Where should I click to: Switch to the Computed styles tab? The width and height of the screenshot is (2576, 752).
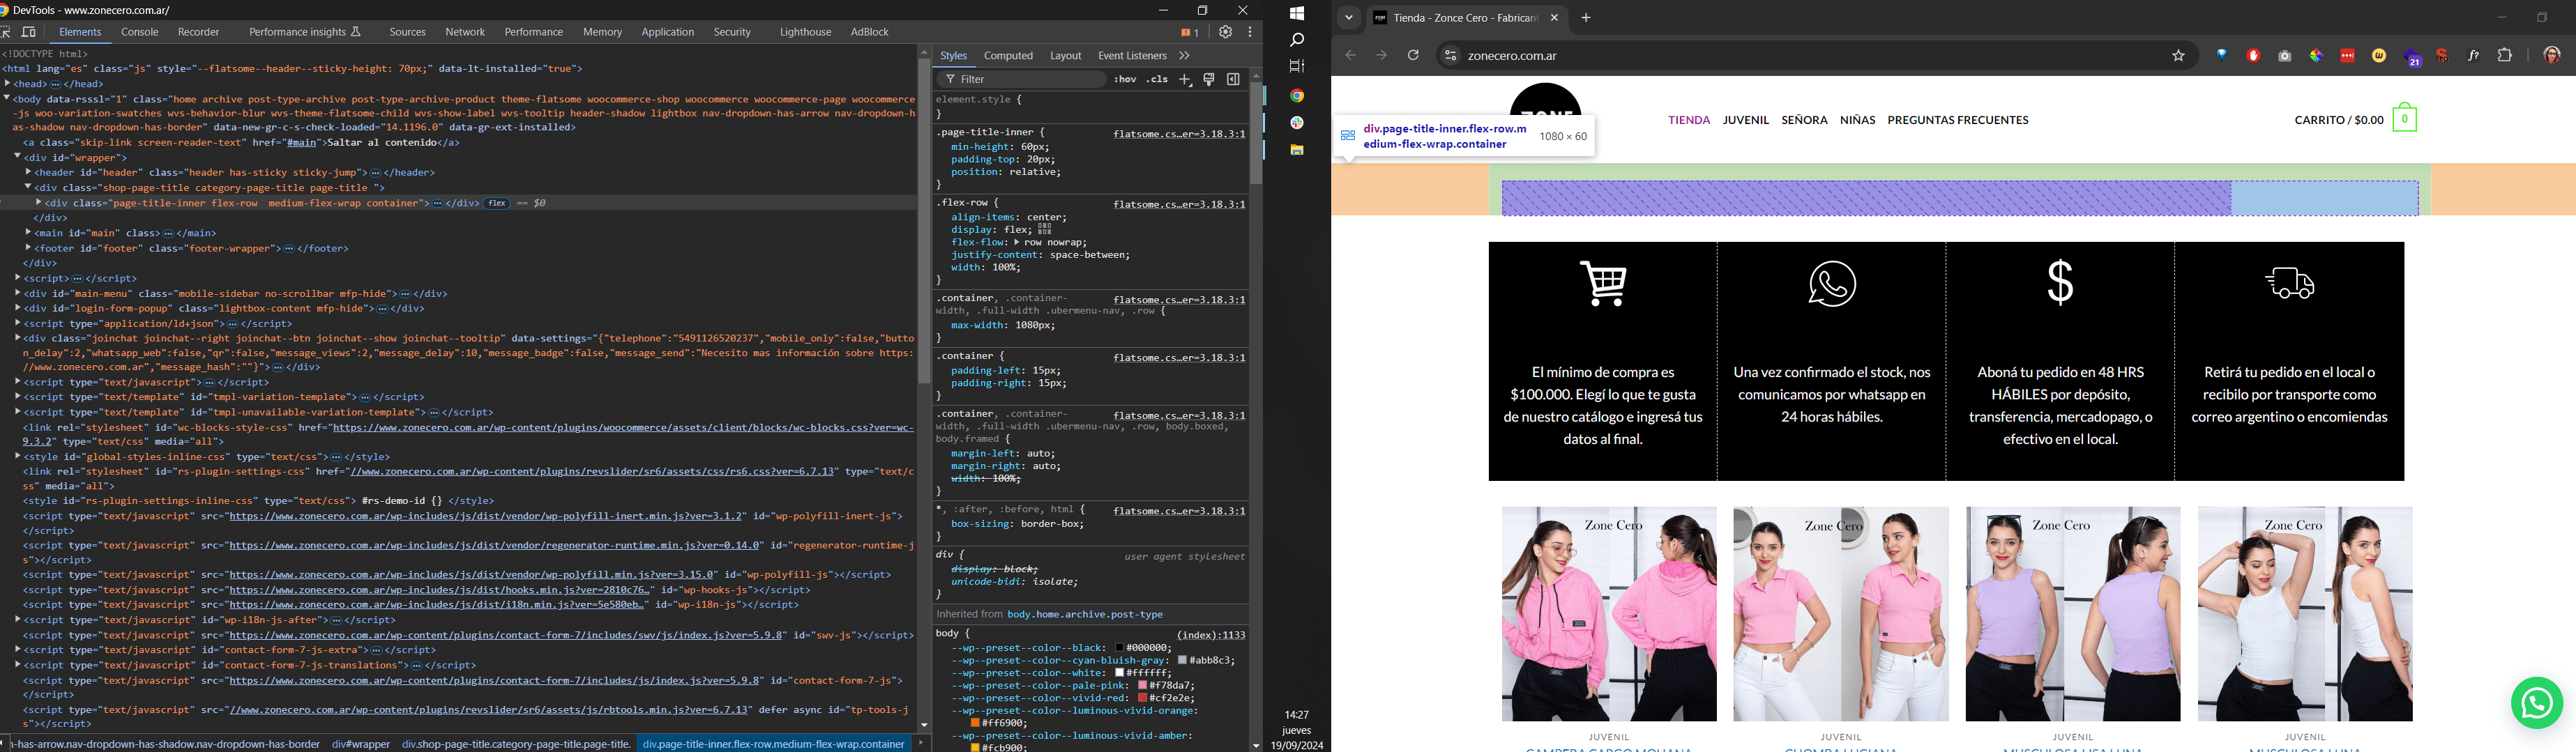[1008, 56]
